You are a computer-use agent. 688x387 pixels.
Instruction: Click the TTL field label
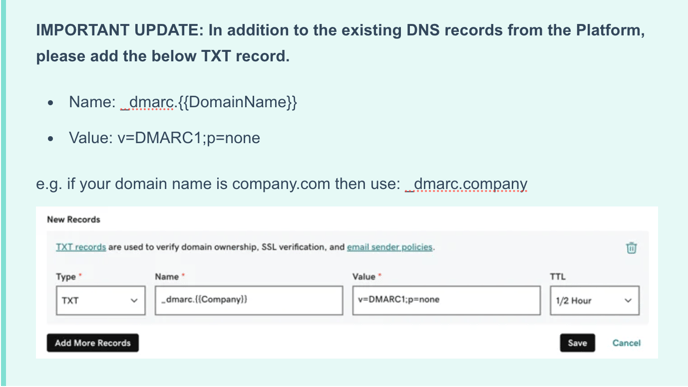557,277
